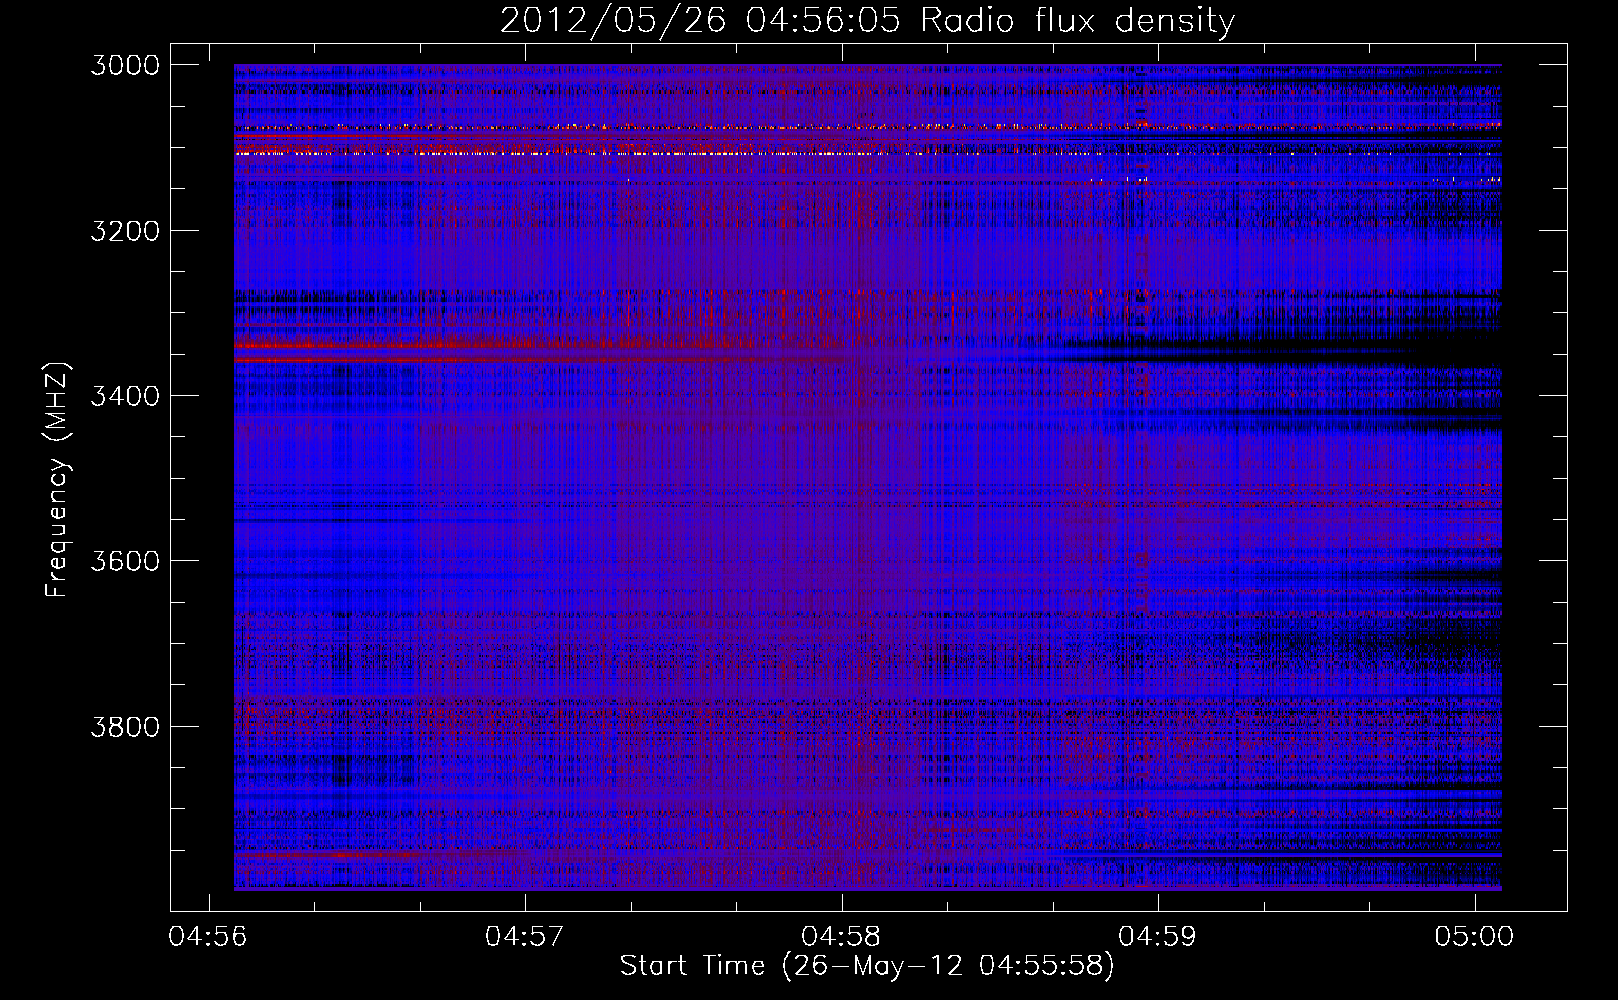The image size is (1618, 1000).
Task: Click the 'Start Time (26-May-12 04:55:58)' label
Action: point(867,966)
